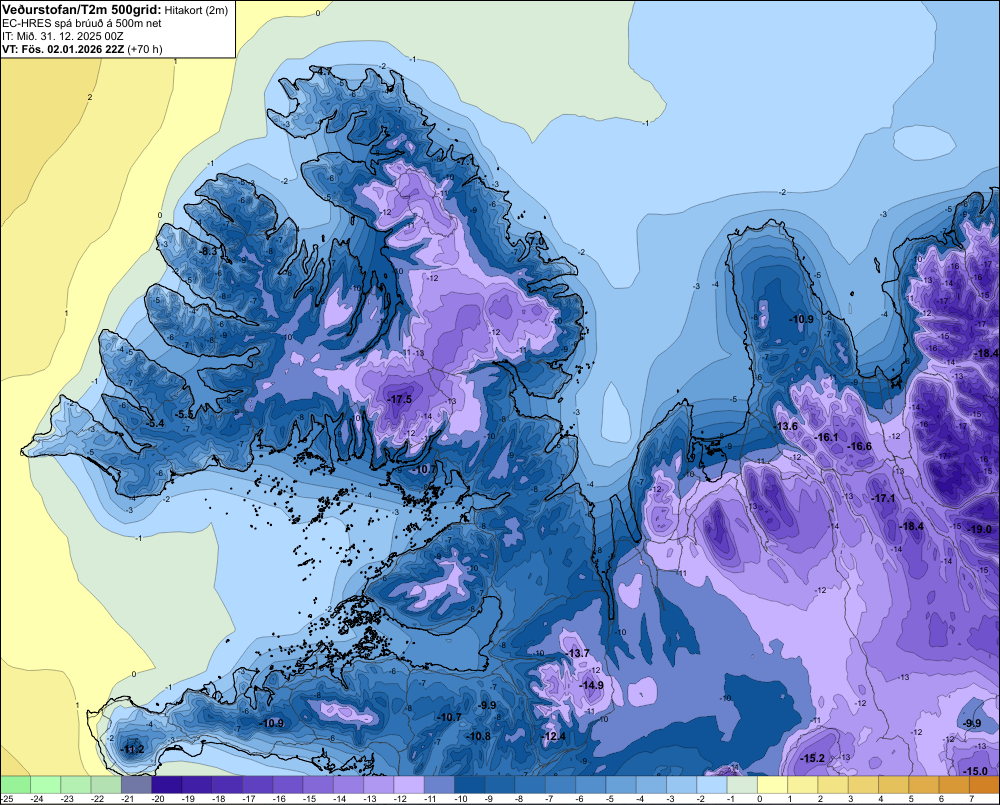Click the legend swatch labeled -11
This screenshot has width=1000, height=805.
[439, 784]
